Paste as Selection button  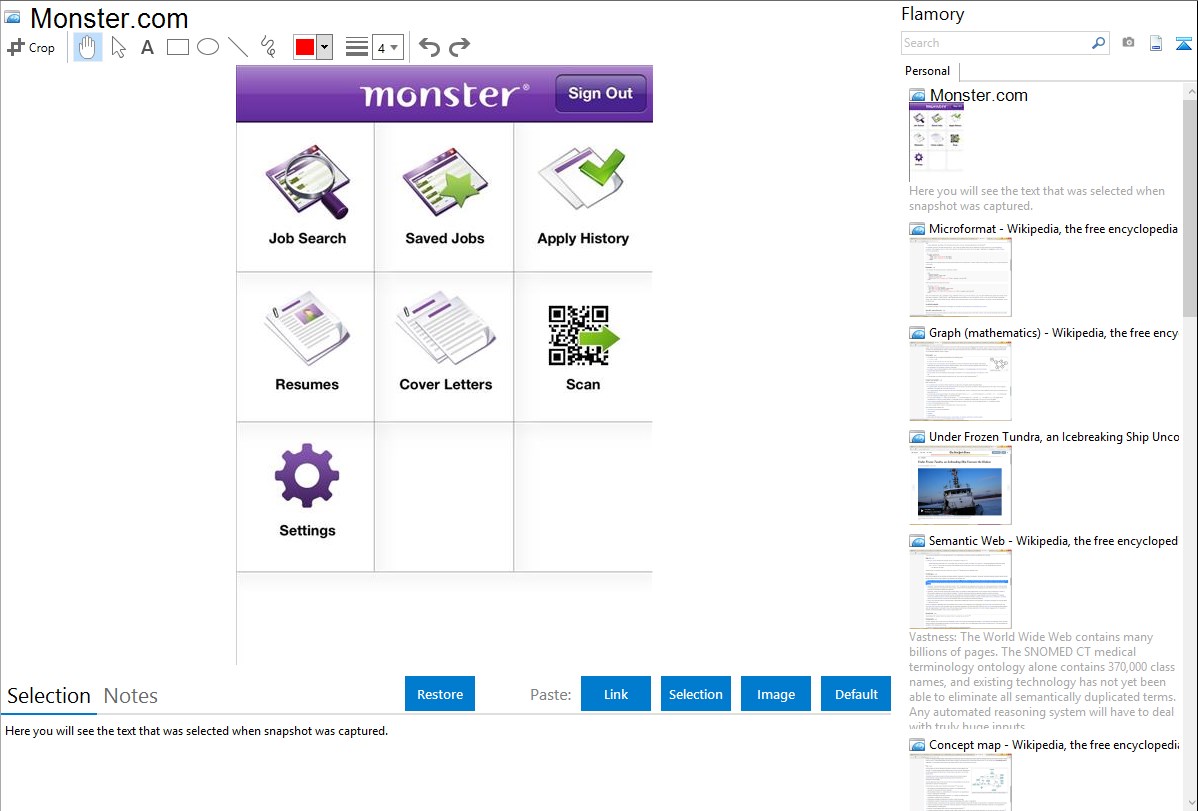(x=695, y=694)
